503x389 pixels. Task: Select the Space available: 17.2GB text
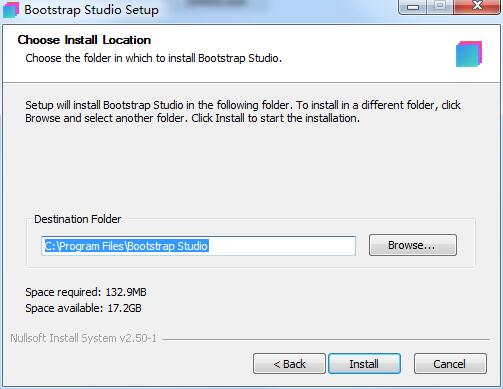[x=83, y=308]
